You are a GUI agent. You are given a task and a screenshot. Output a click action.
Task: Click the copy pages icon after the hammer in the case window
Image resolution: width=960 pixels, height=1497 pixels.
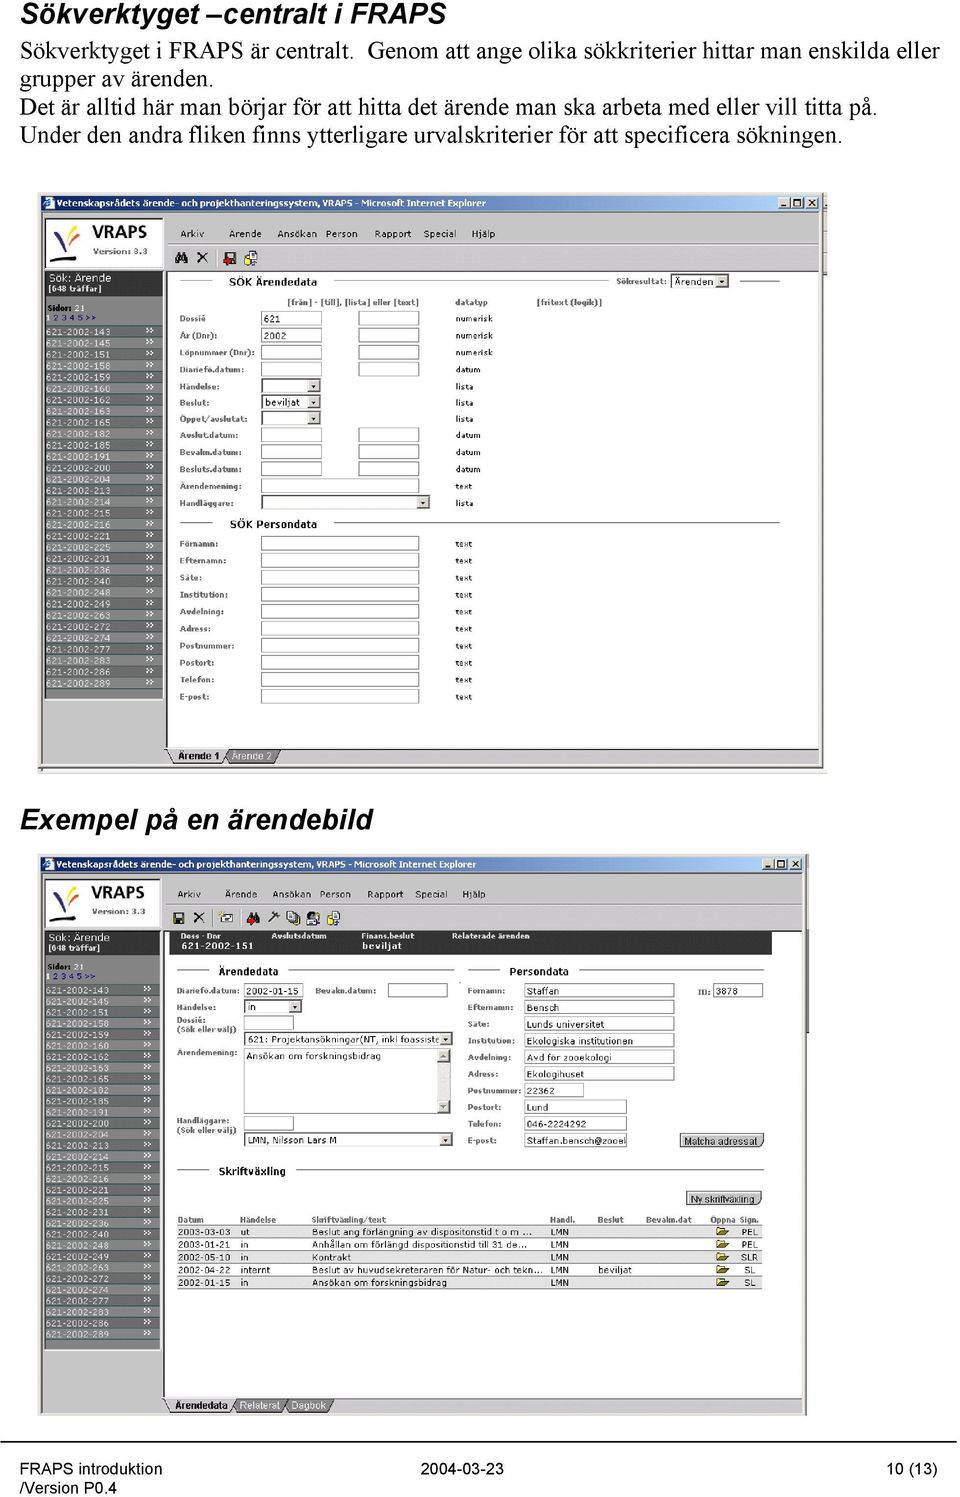coord(293,918)
